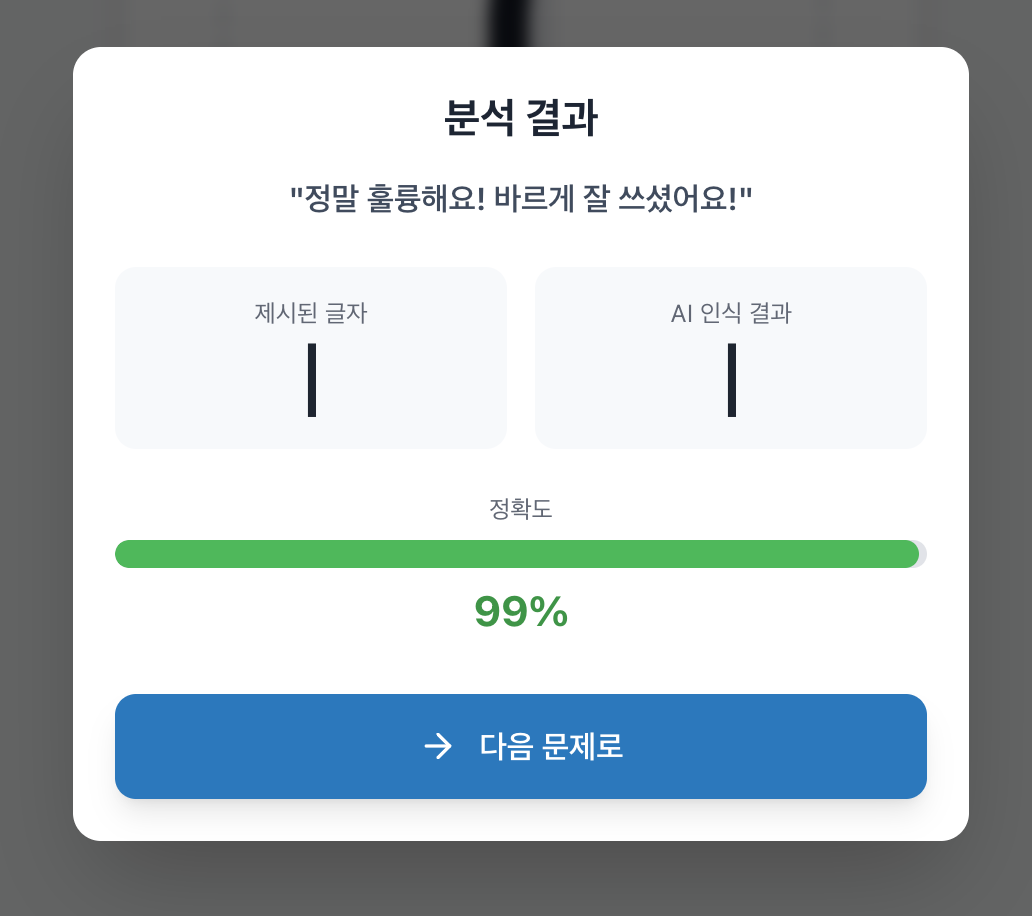Click the AI 인식 결과 label
Viewport: 1032px width, 916px height.
pyautogui.click(x=730, y=312)
